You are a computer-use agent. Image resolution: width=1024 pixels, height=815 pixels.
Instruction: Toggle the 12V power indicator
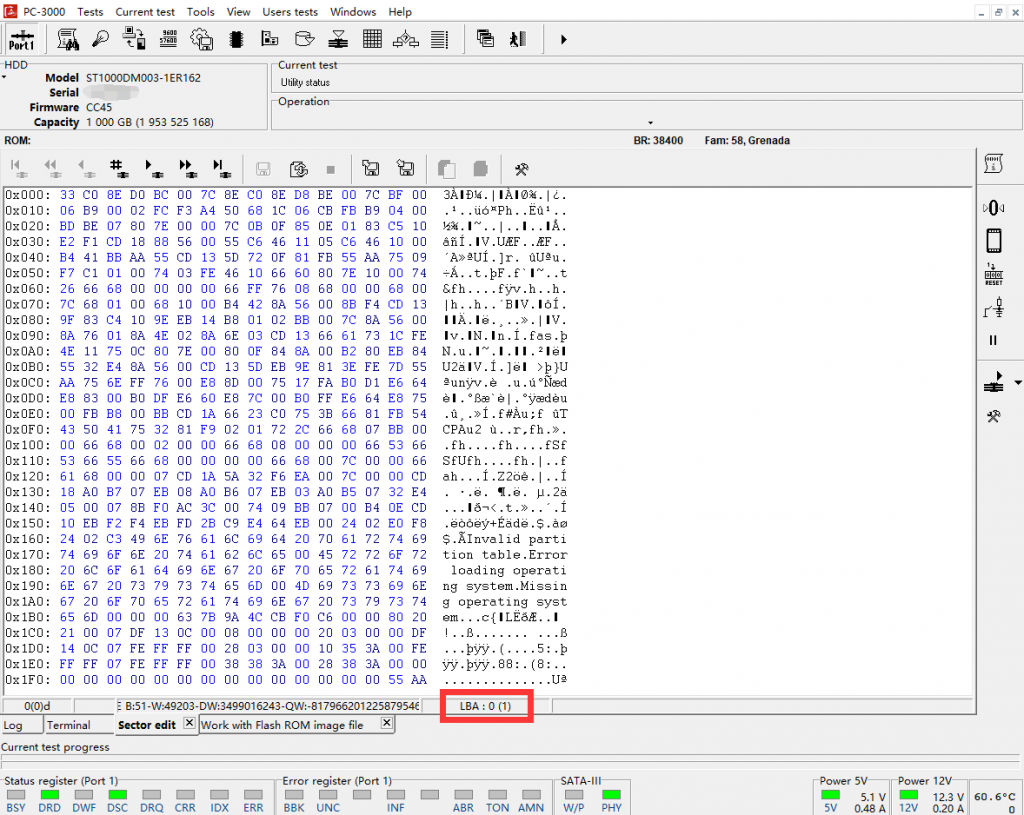tap(908, 796)
